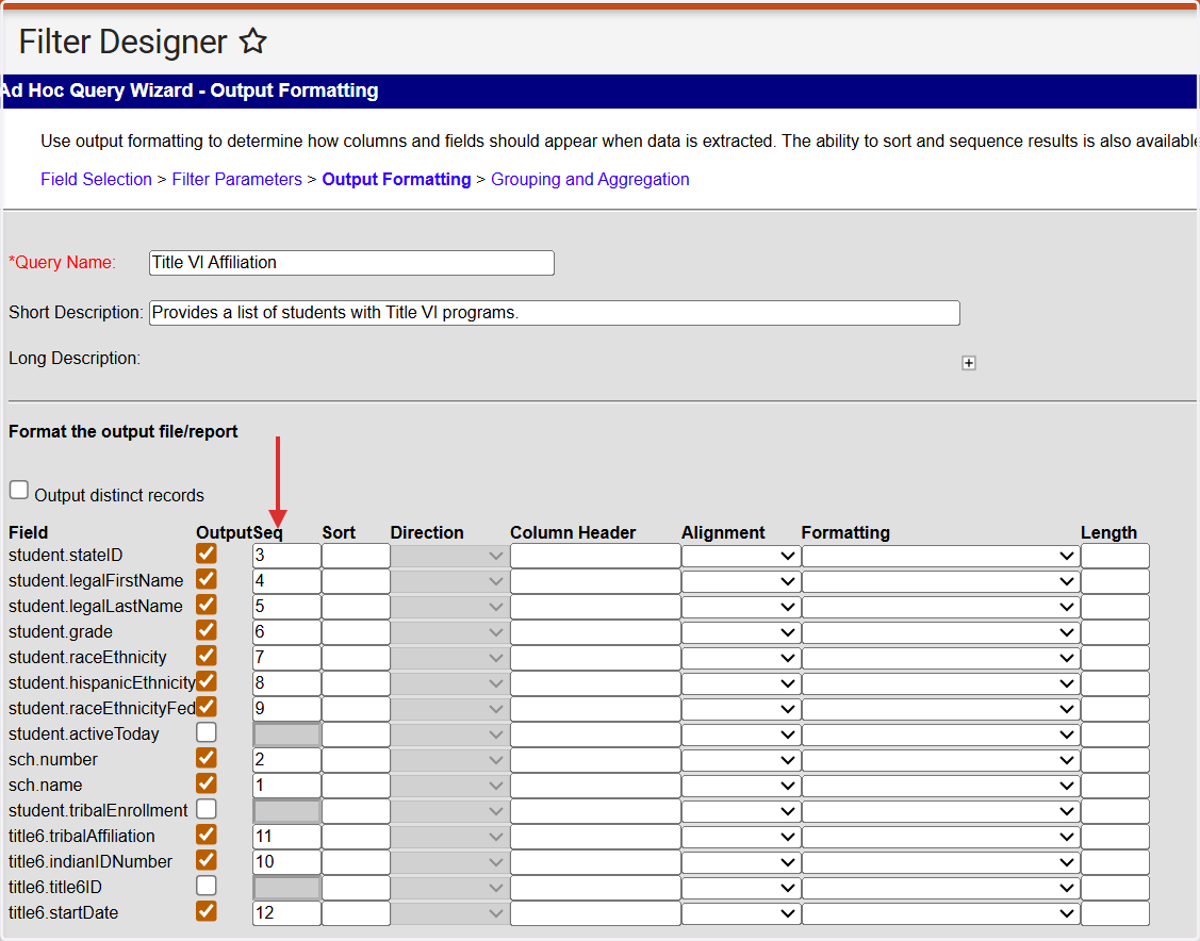The width and height of the screenshot is (1200, 941).
Task: Click the student.activeToday field name
Action: pos(84,734)
